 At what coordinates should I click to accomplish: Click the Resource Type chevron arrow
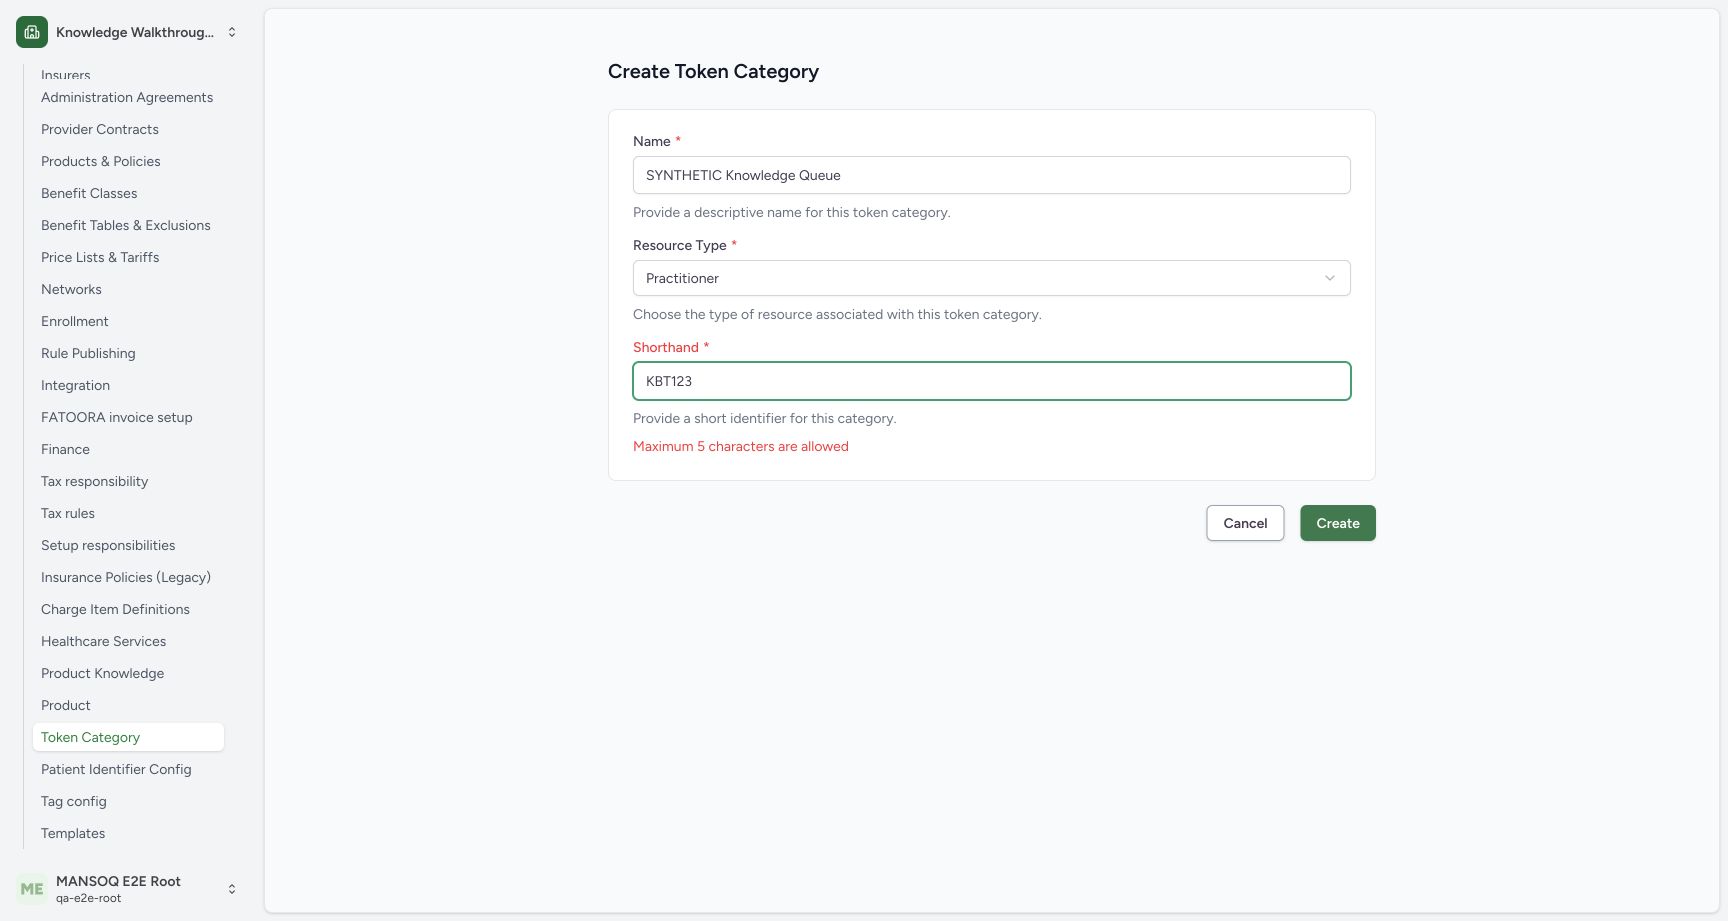click(x=1330, y=278)
